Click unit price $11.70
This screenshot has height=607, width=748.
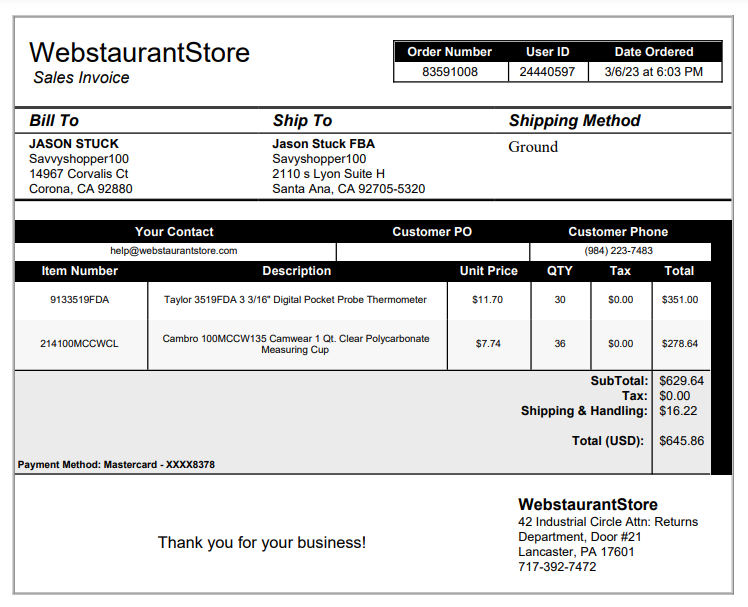click(488, 300)
